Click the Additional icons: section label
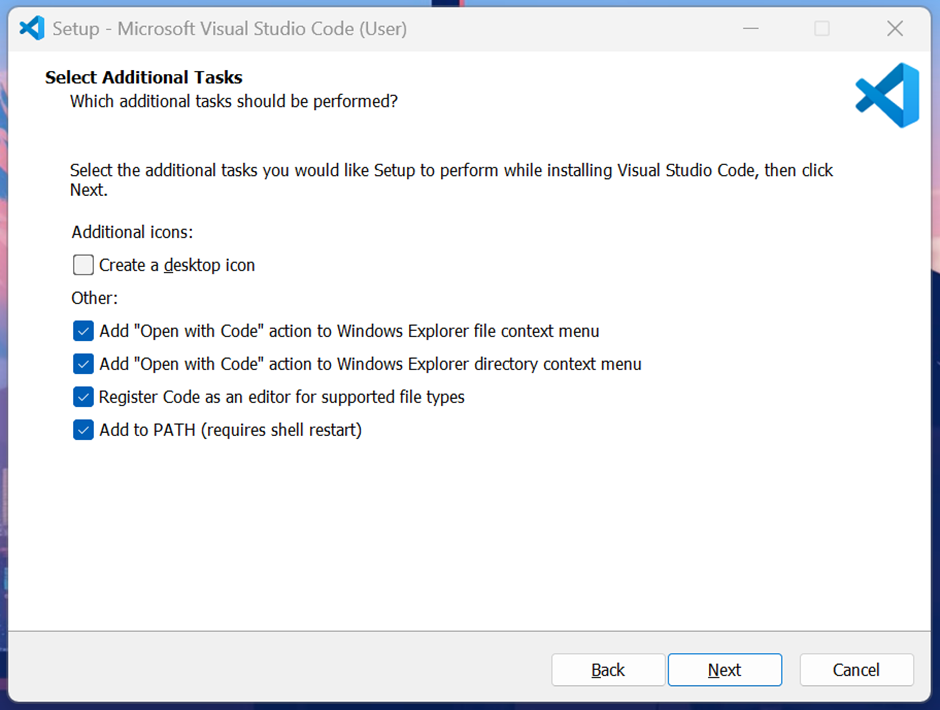The image size is (940, 710). pos(132,232)
